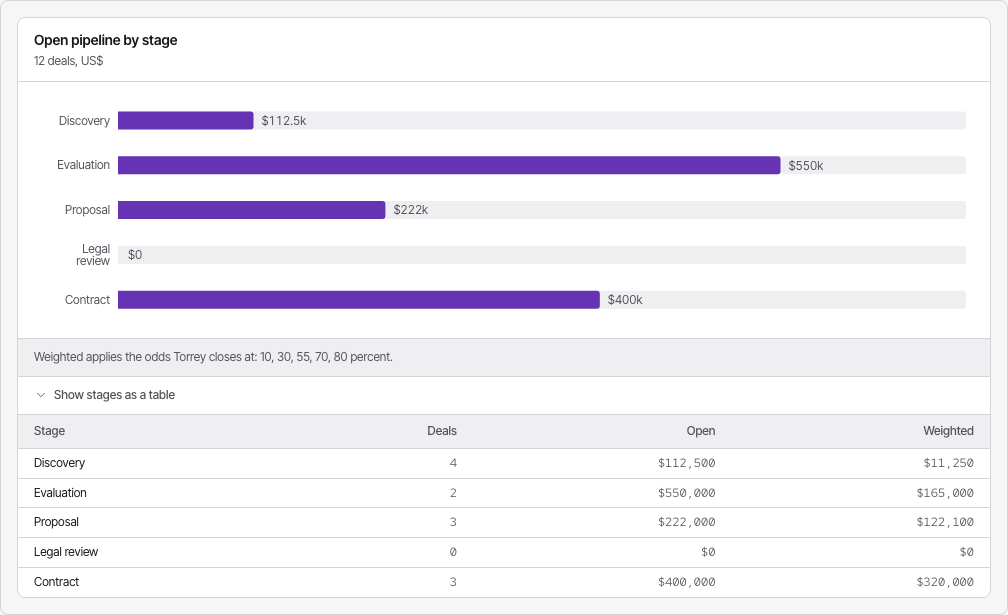Select the Legal review row in the table
1008x615 pixels.
504,552
